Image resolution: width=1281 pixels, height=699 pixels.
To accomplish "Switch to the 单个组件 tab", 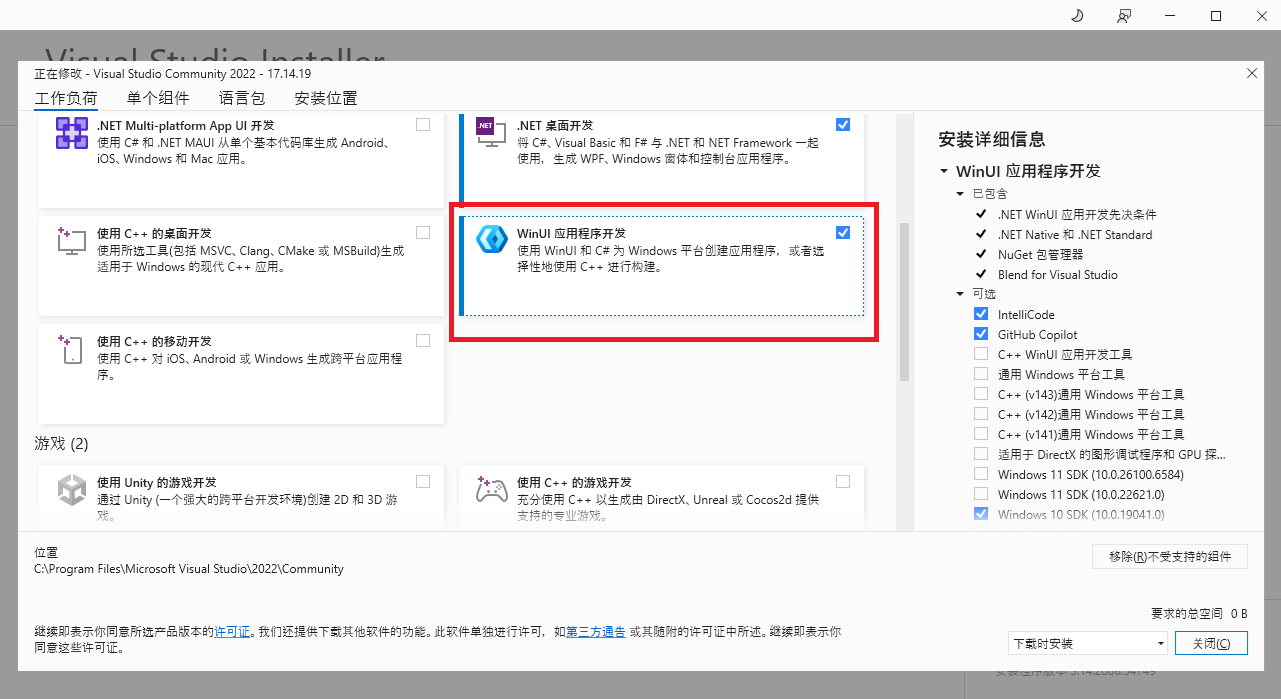I will pos(158,98).
